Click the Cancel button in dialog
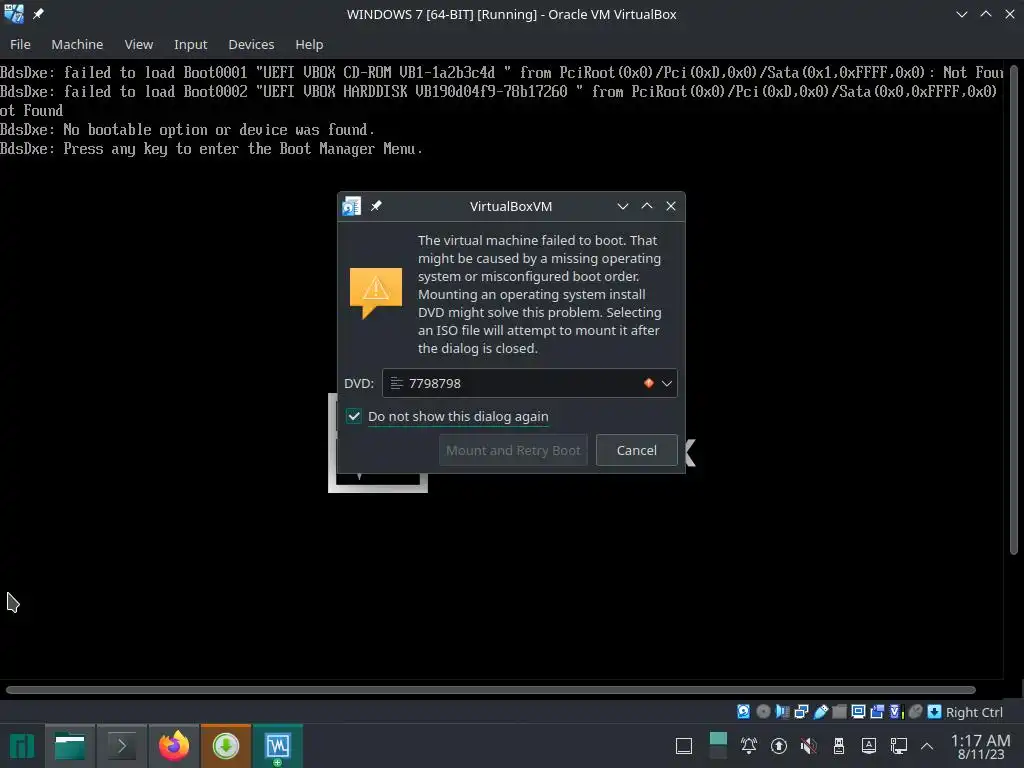 637,450
